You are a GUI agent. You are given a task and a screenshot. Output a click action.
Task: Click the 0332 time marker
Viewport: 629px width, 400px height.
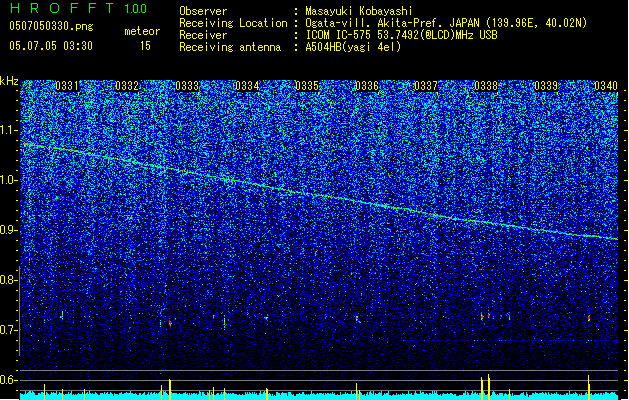(127, 86)
